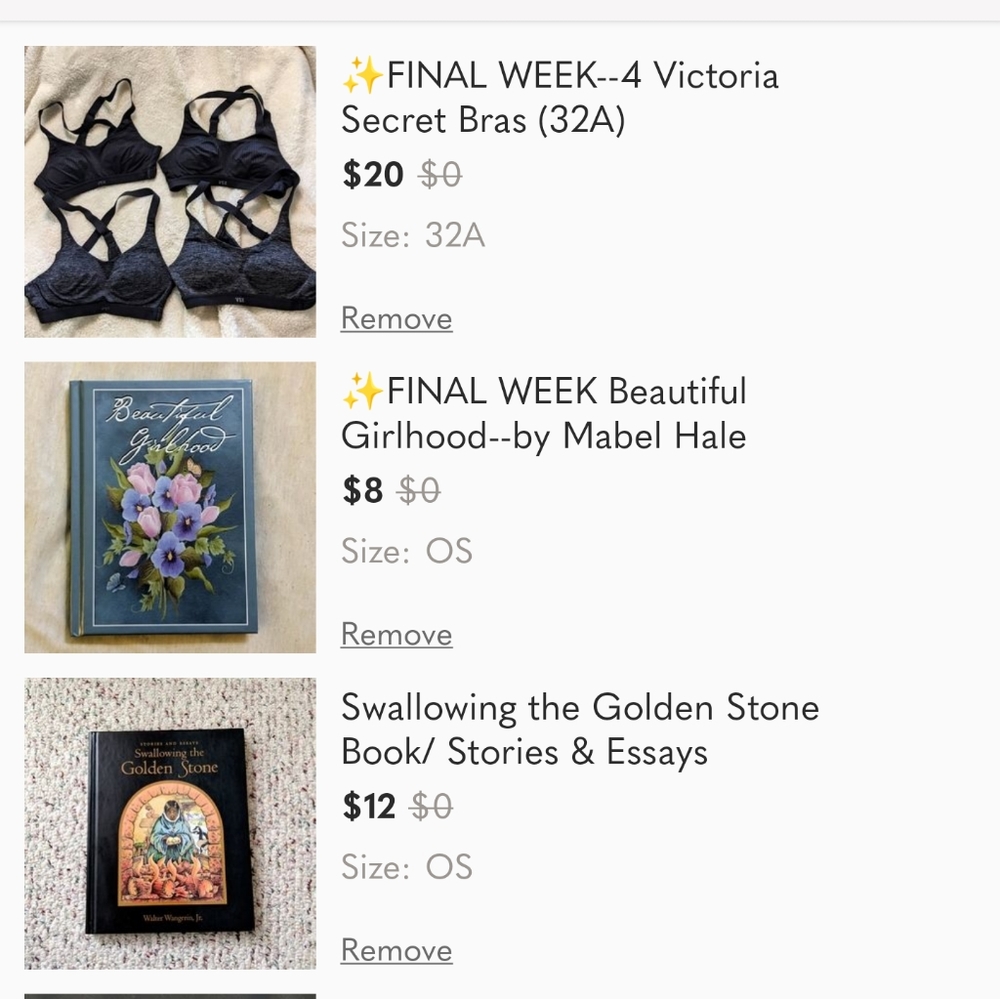Open the 'Swallowing the Golden Stone Book' title
Viewport: 1000px width, 999px height.
(580, 730)
